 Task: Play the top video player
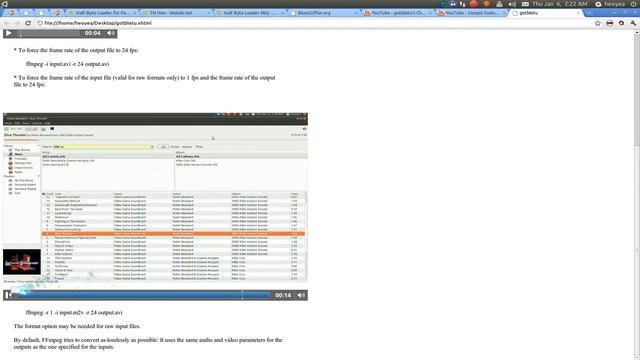pos(9,33)
